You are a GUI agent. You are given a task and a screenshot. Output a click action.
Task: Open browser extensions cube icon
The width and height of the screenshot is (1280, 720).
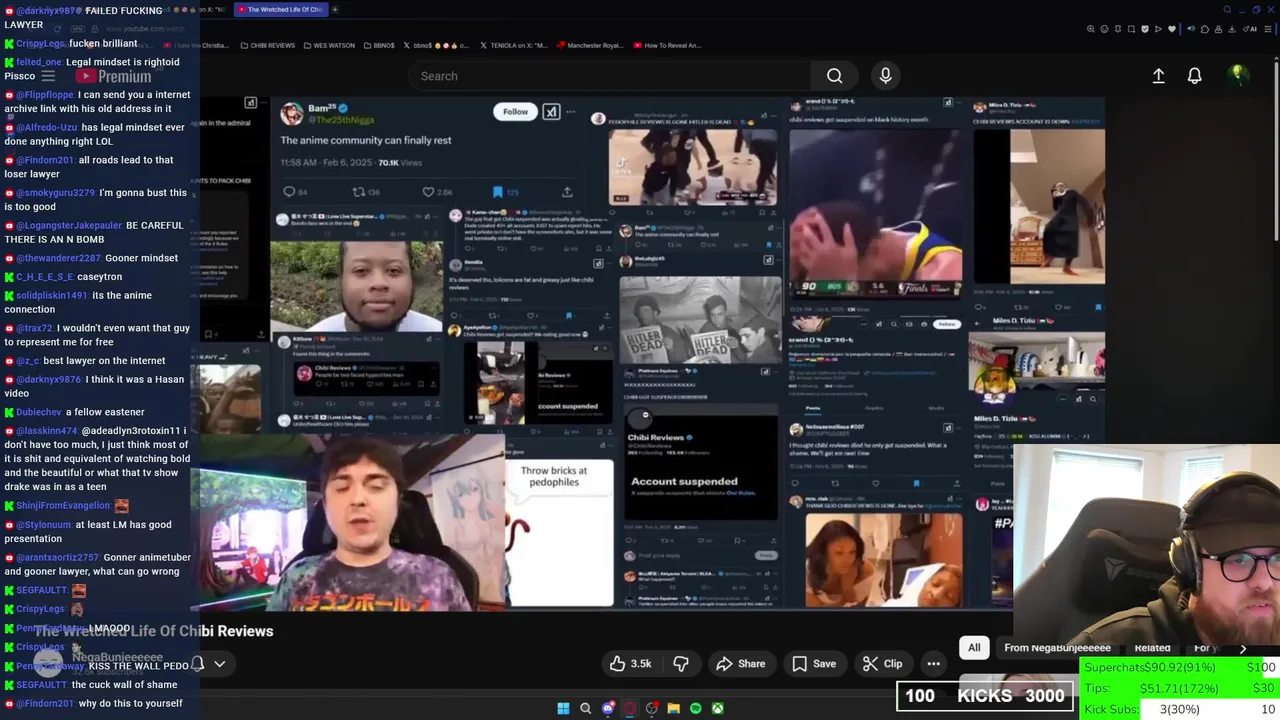[x=1204, y=29]
